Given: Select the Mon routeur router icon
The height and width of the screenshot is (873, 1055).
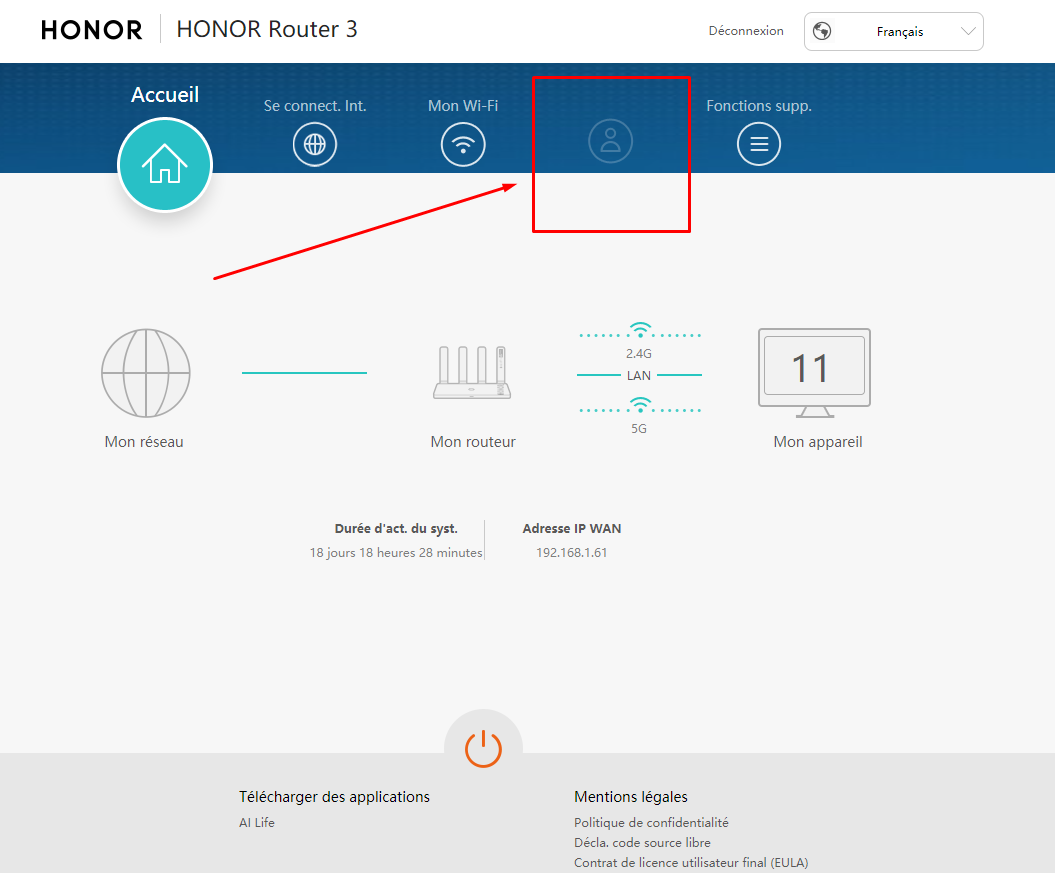Looking at the screenshot, I should coord(472,374).
